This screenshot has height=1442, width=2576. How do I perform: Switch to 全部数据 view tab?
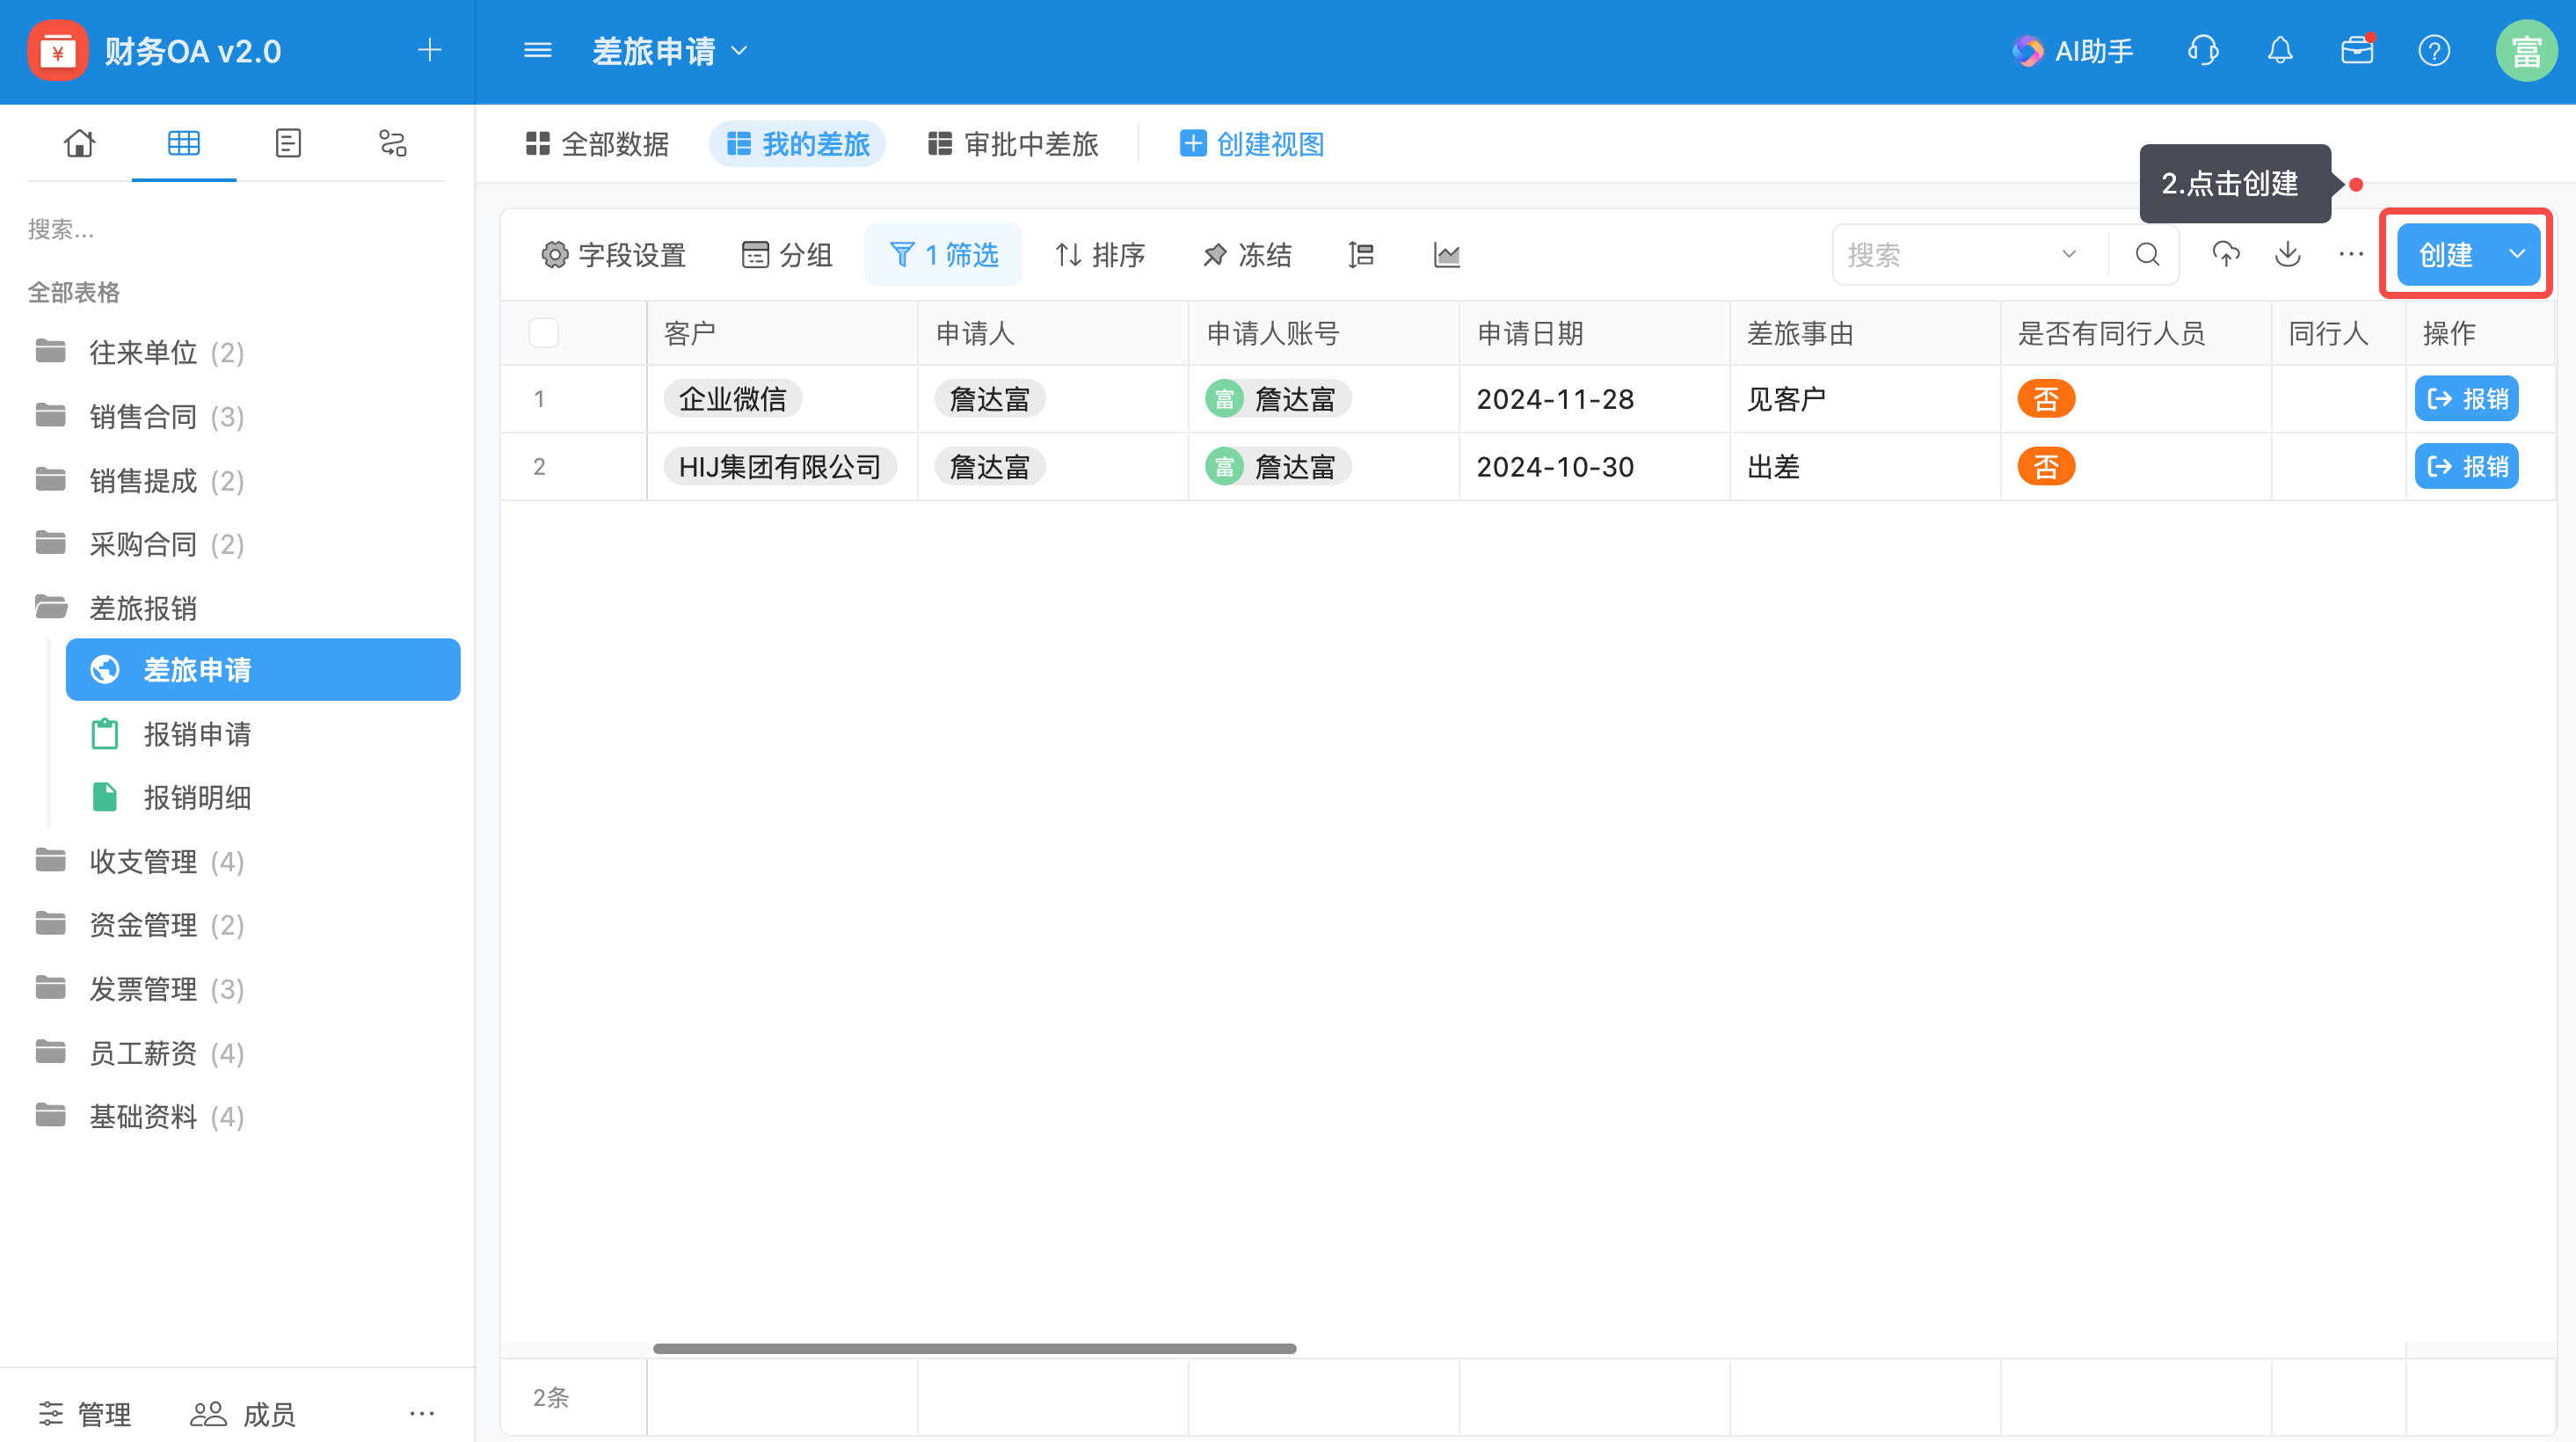coord(597,144)
